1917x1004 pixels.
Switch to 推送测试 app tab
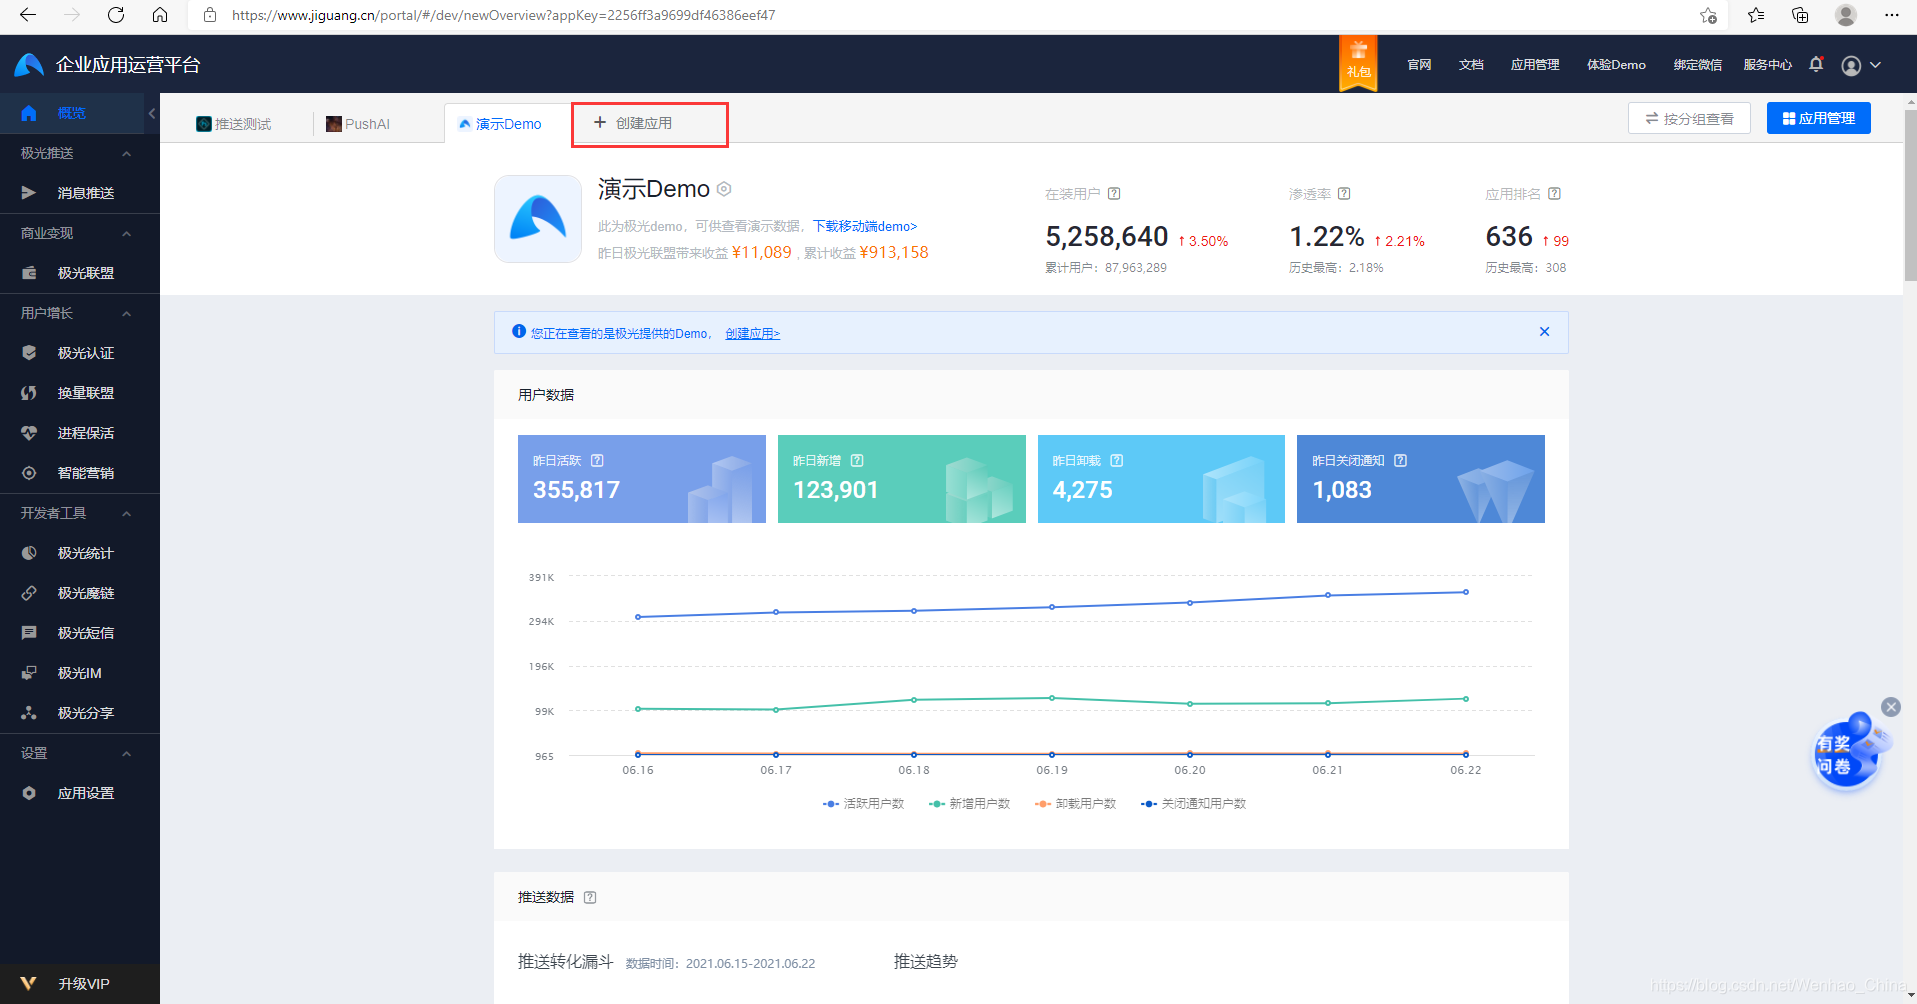pos(234,124)
